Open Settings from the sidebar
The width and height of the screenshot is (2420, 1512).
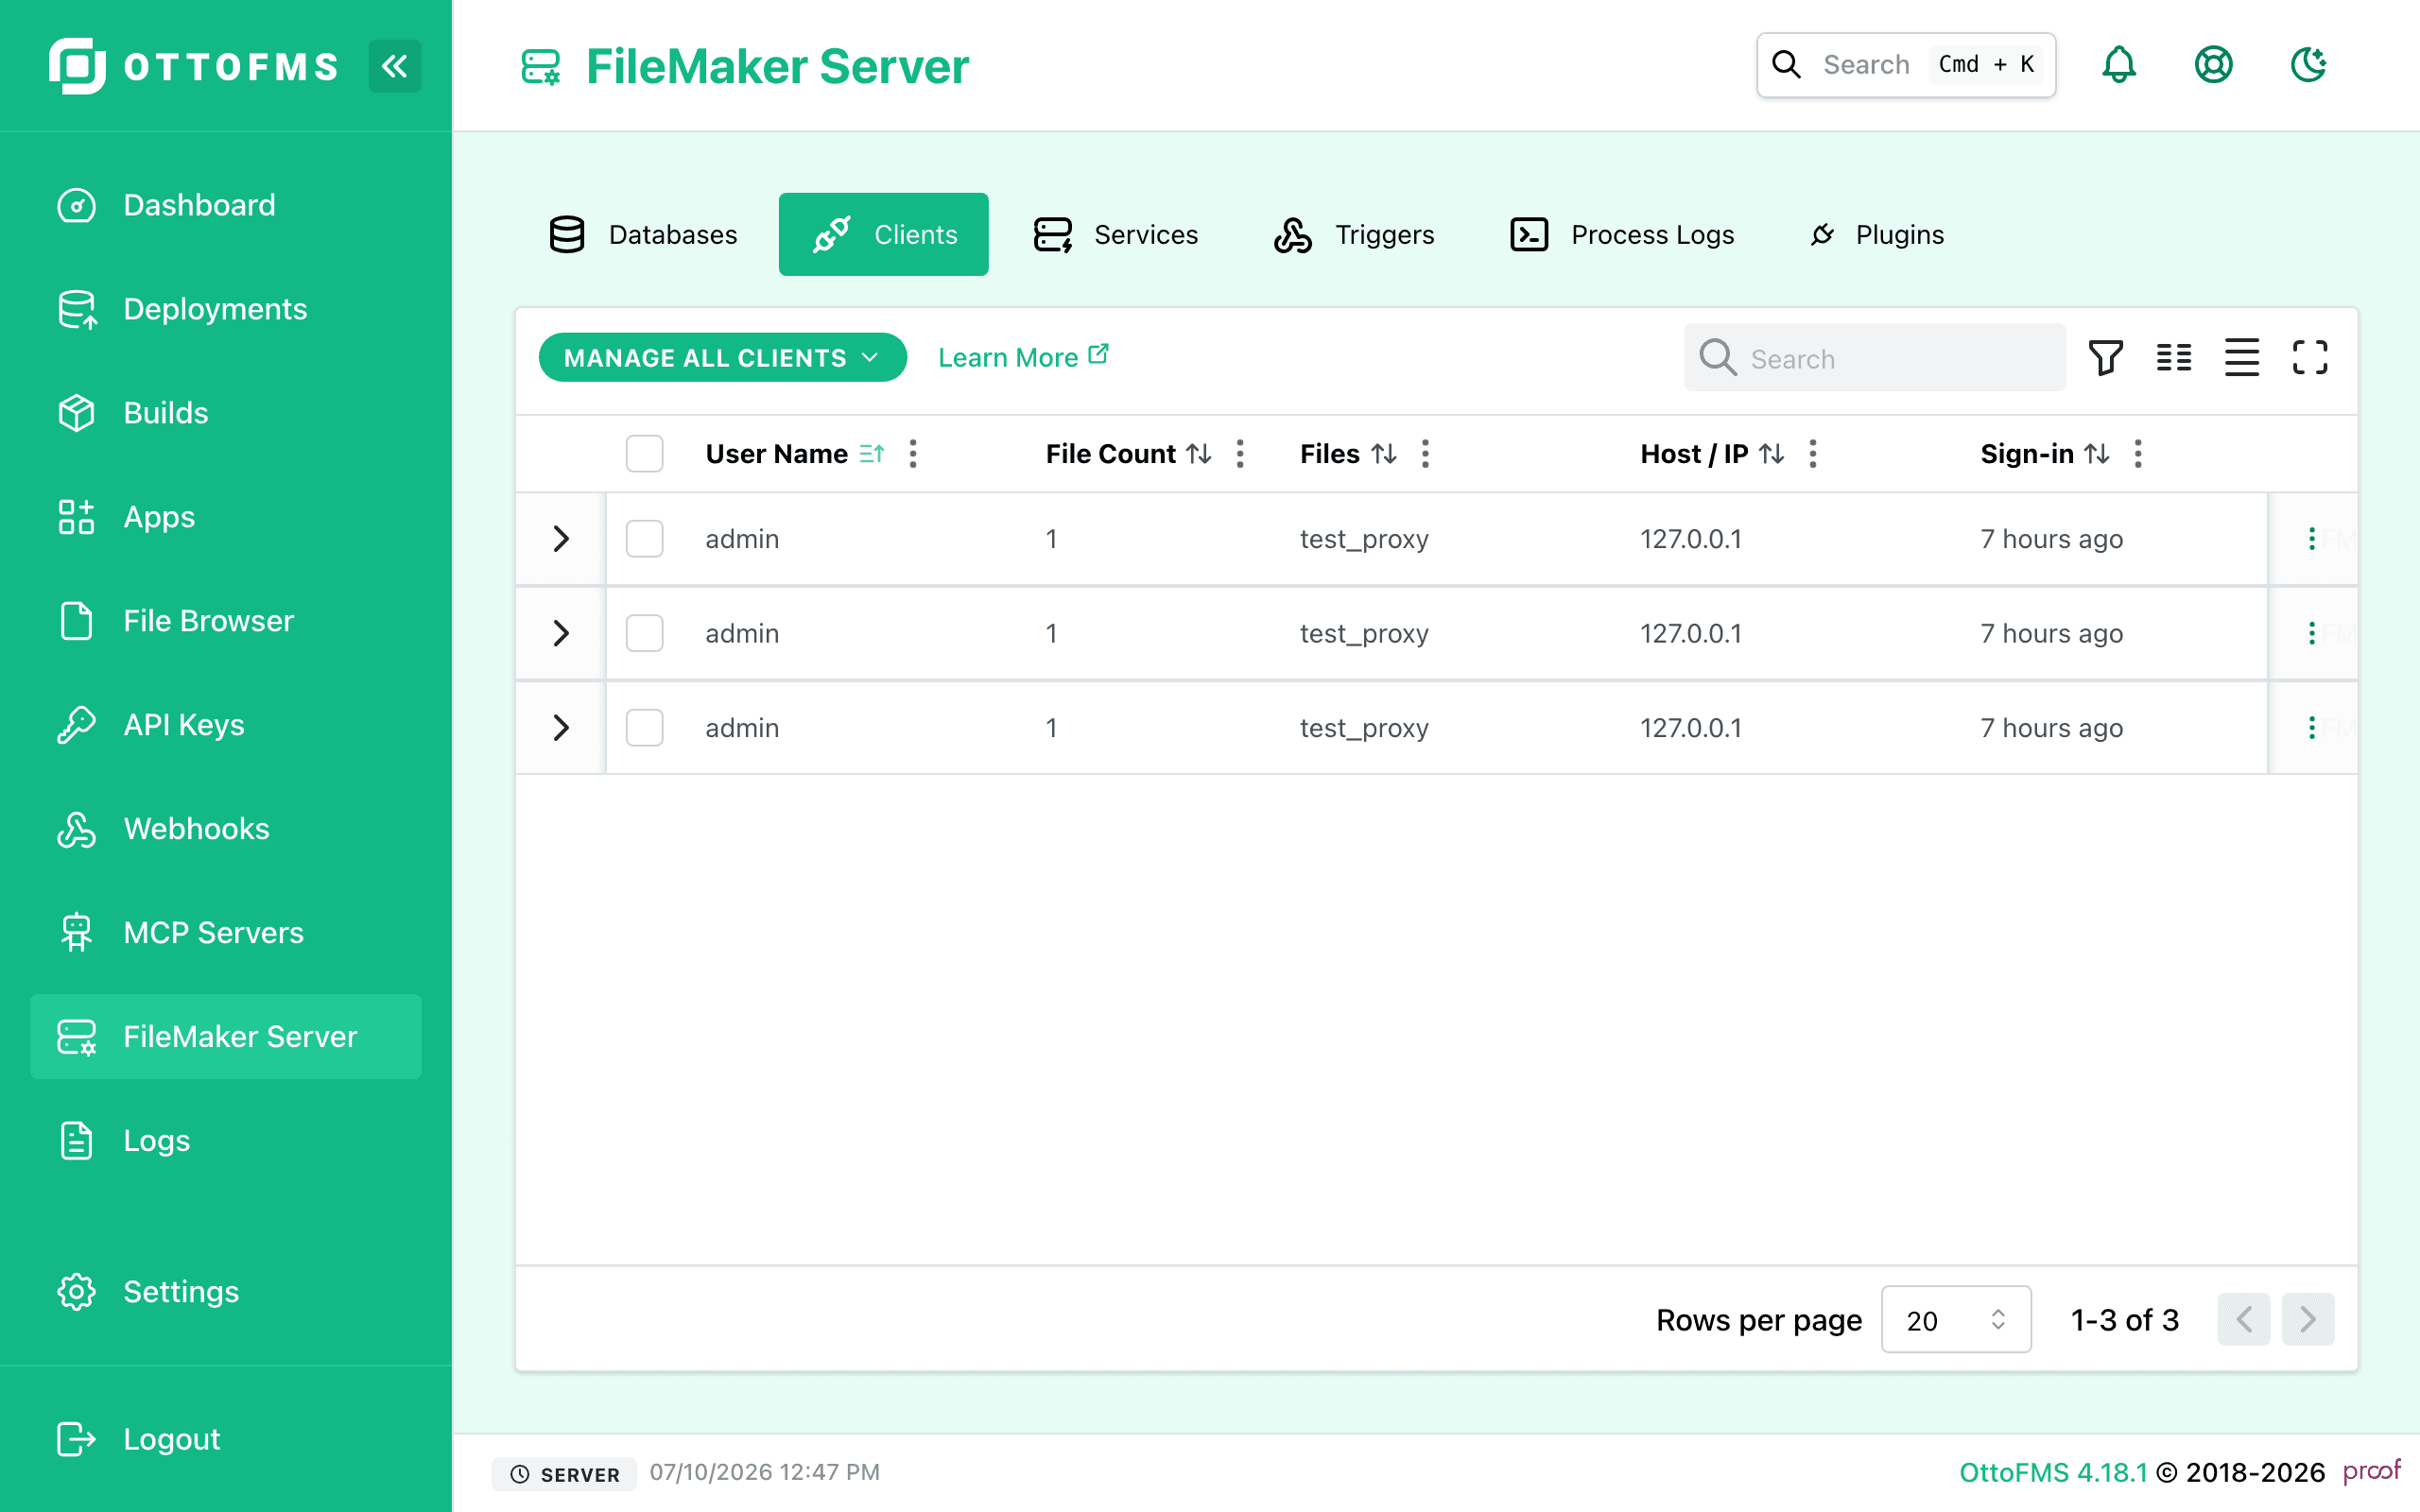226,1292
